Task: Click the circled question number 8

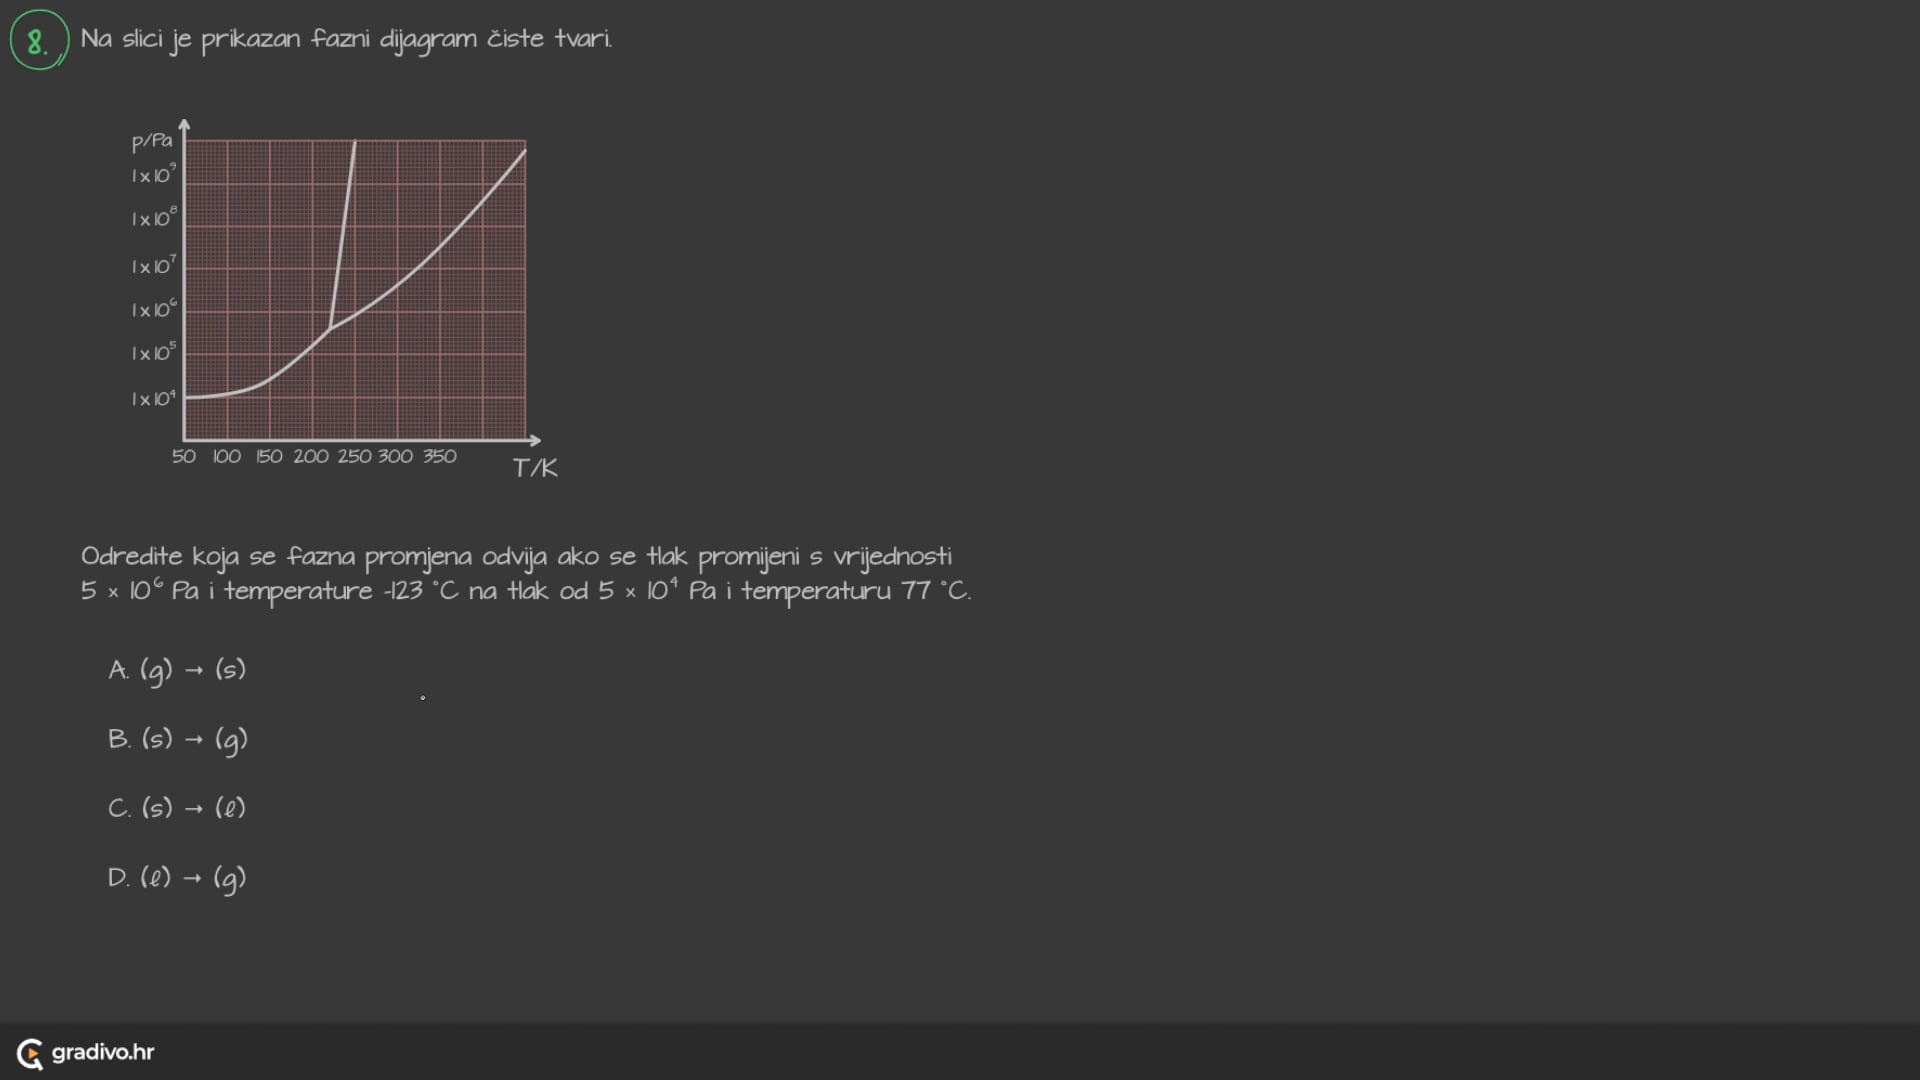Action: 39,40
